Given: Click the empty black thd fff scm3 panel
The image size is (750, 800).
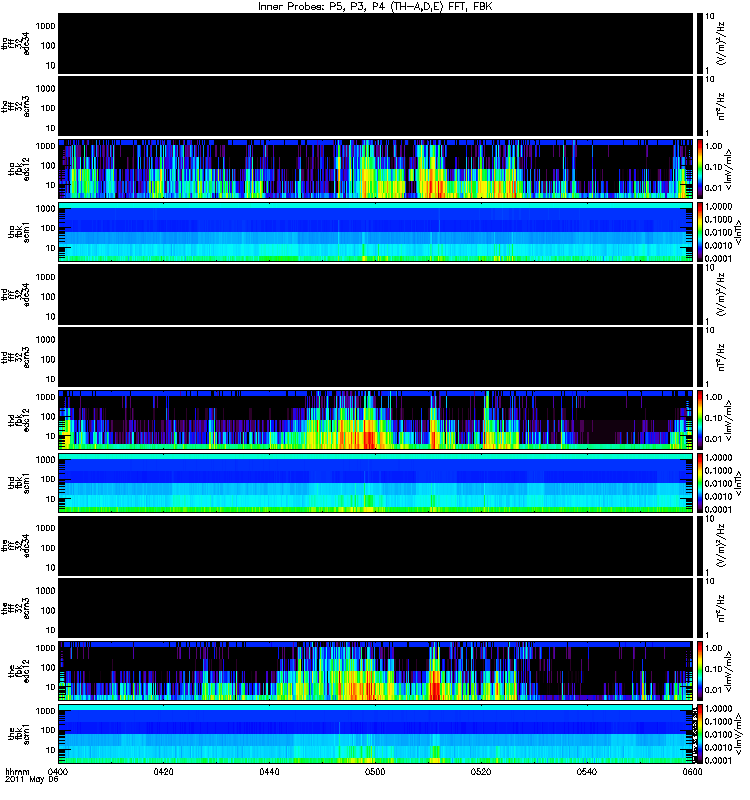Looking at the screenshot, I should [x=376, y=357].
